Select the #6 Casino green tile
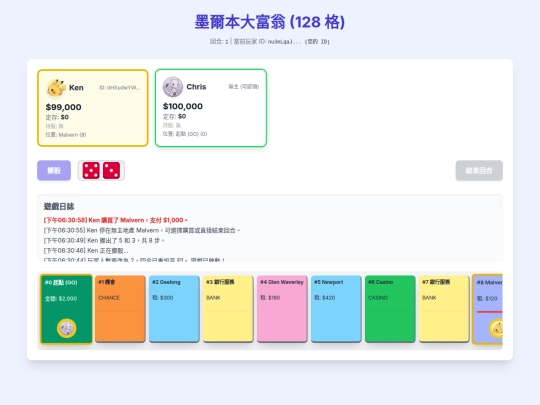 [390, 309]
